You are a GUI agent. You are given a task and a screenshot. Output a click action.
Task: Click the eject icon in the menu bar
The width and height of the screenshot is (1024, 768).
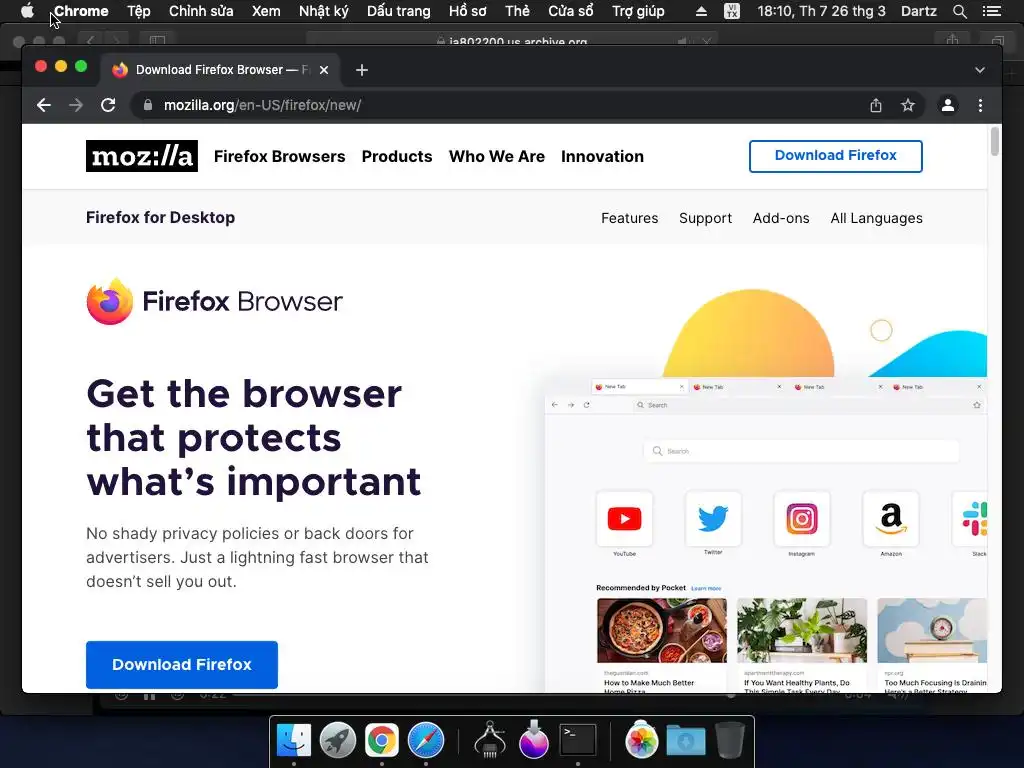point(701,11)
